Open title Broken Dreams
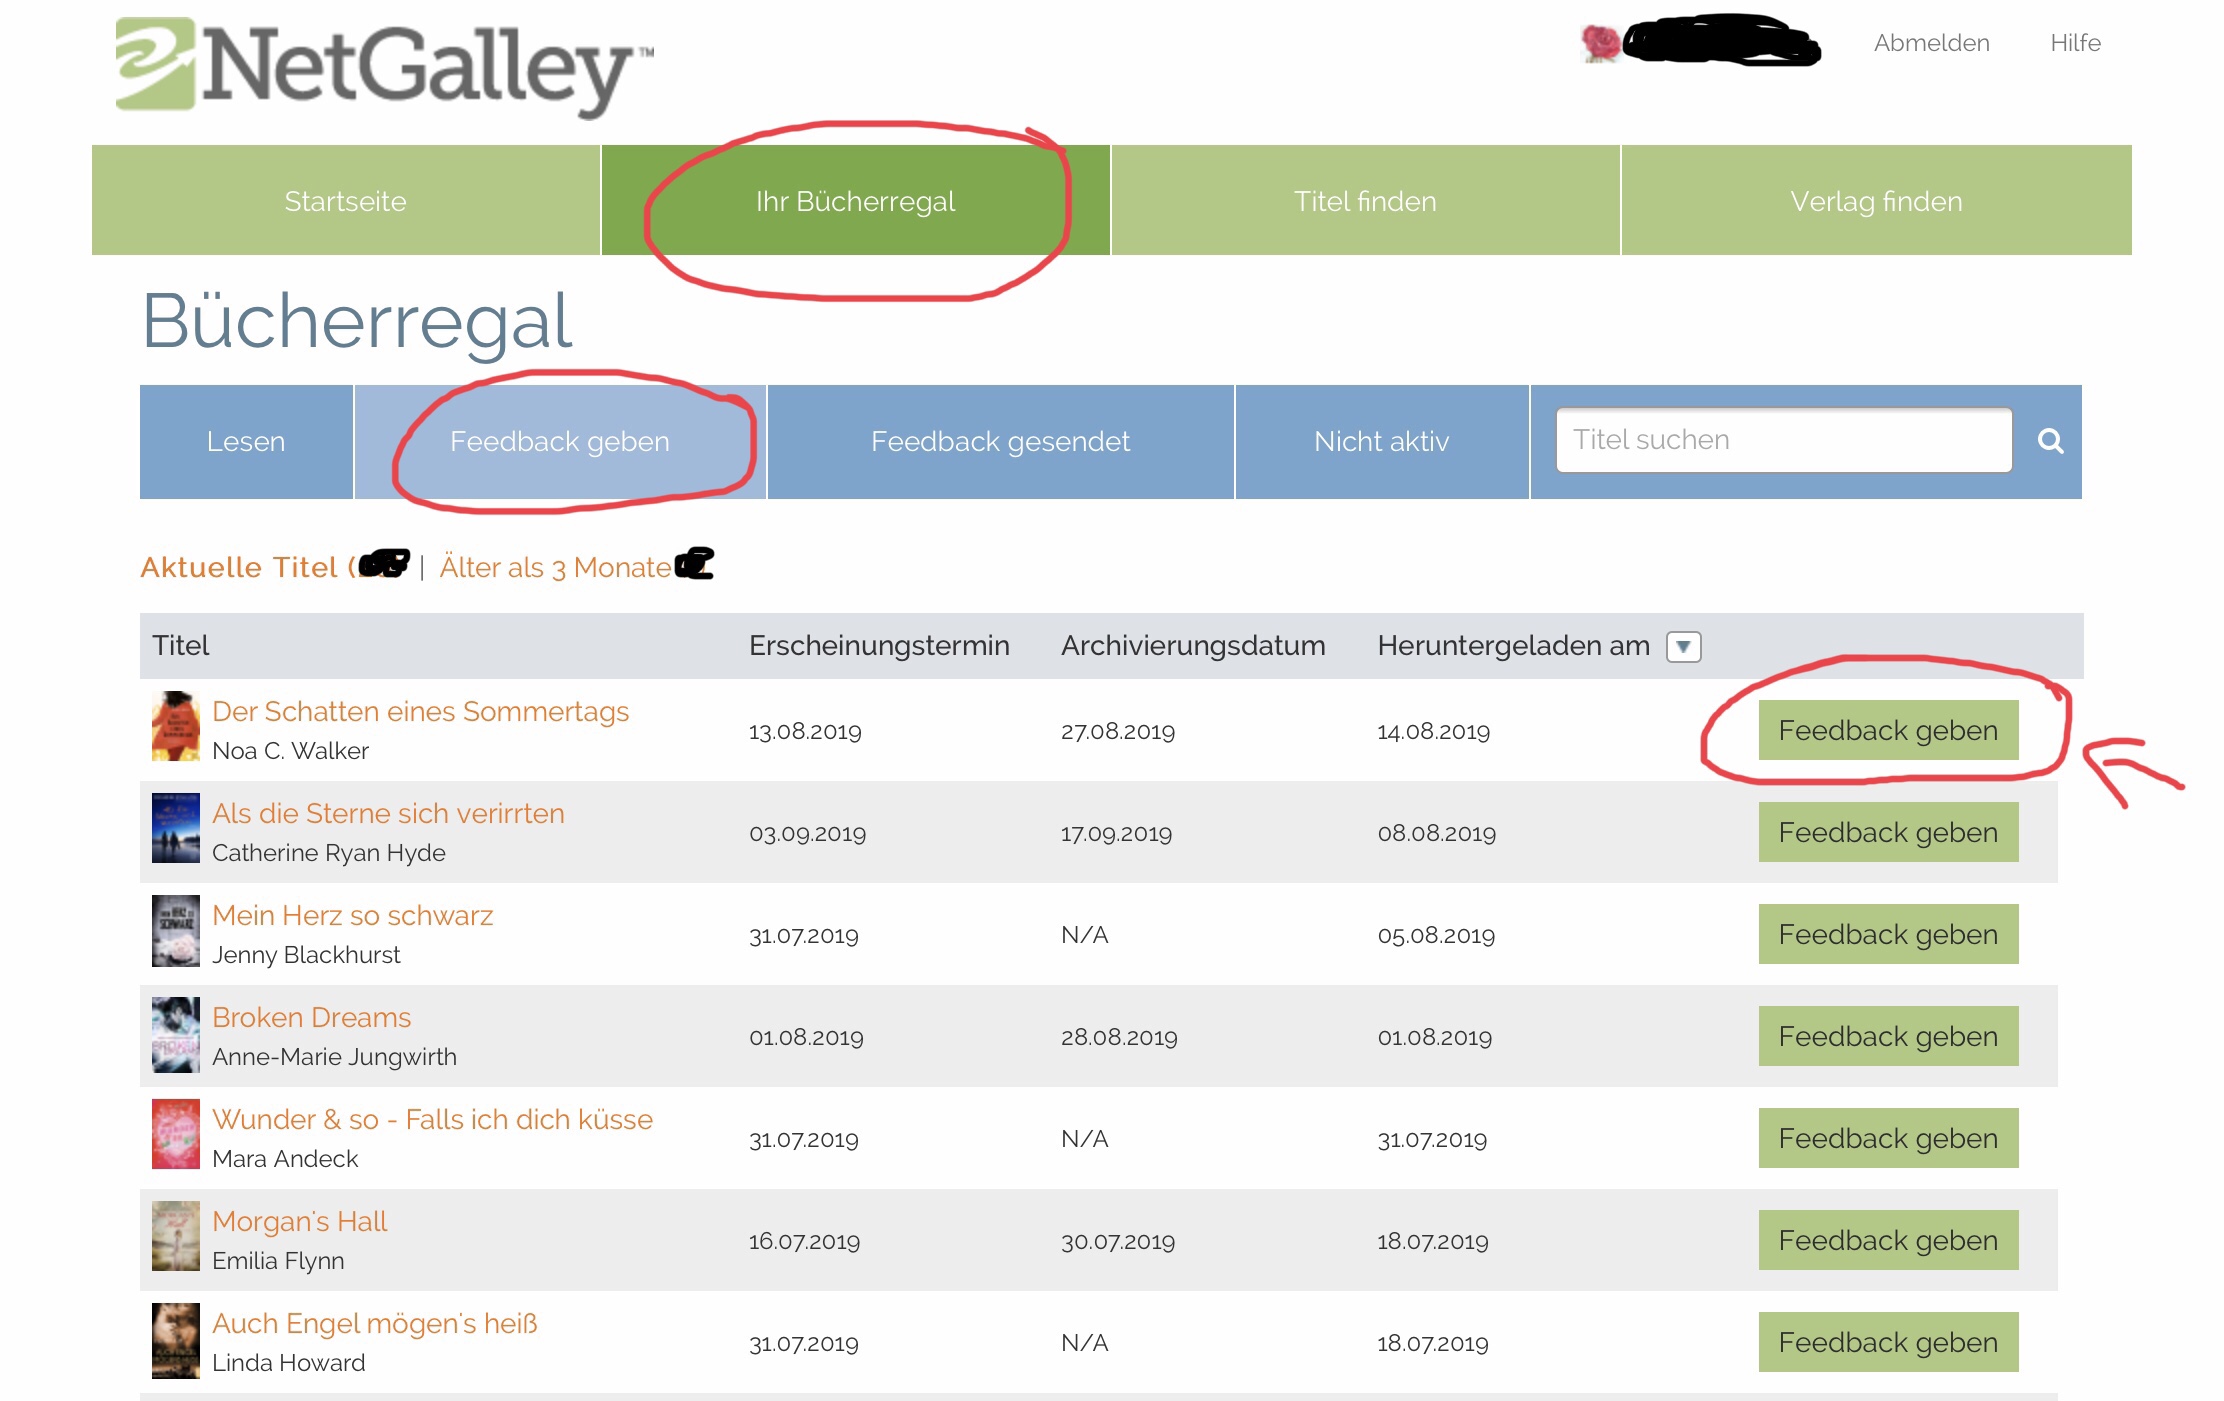The image size is (2224, 1401). coord(311,1017)
